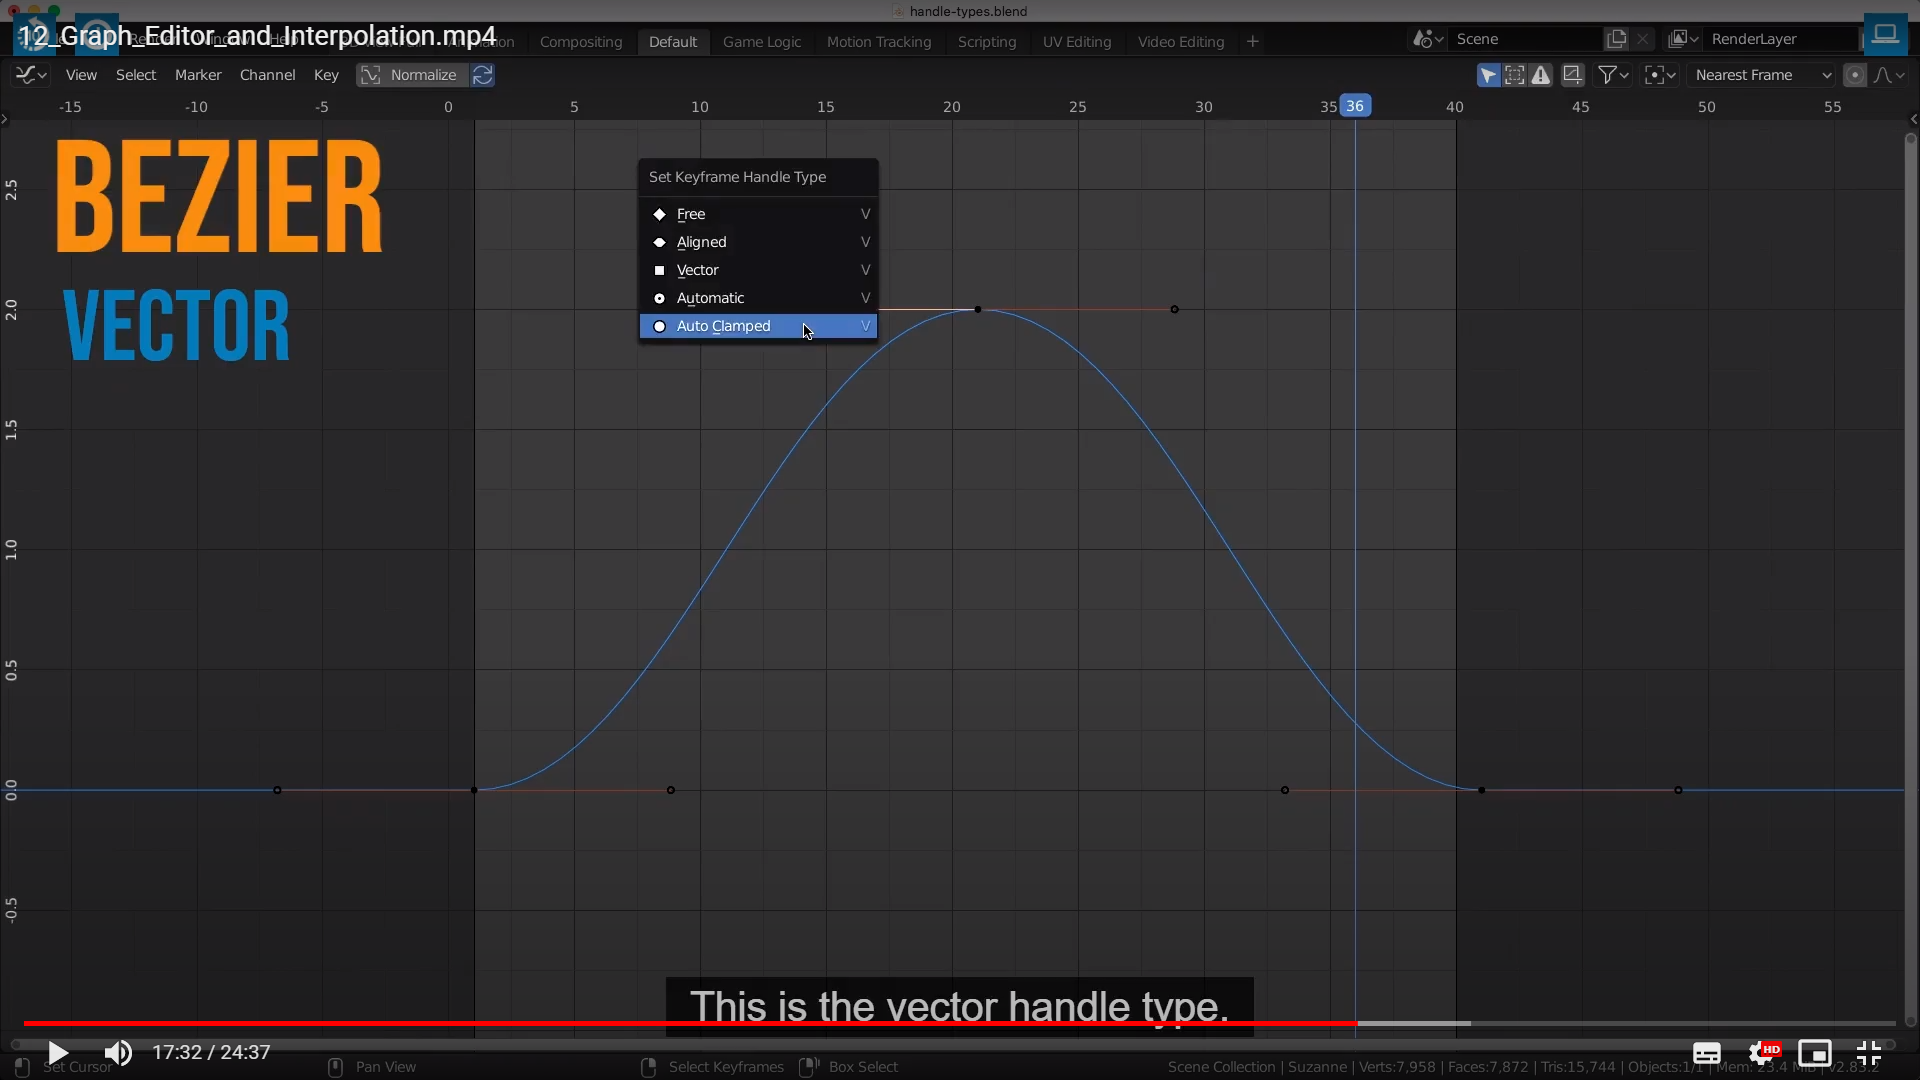This screenshot has width=1920, height=1080.
Task: Open the filters funnel dropdown
Action: point(1612,75)
